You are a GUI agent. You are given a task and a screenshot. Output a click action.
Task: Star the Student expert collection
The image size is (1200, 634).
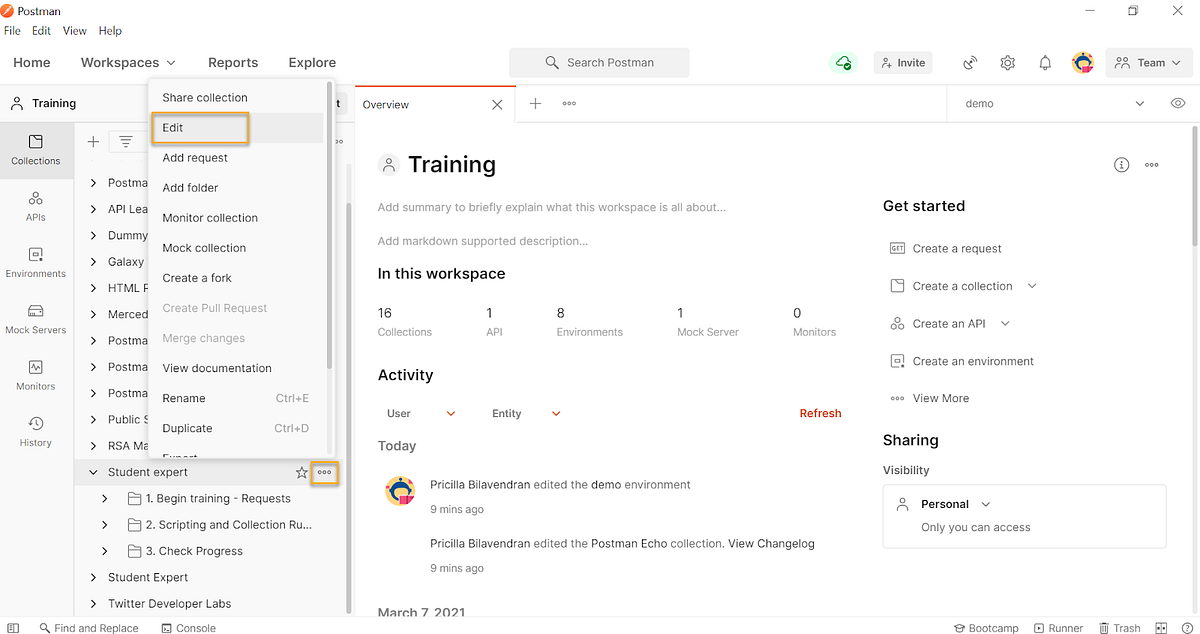[x=301, y=472]
